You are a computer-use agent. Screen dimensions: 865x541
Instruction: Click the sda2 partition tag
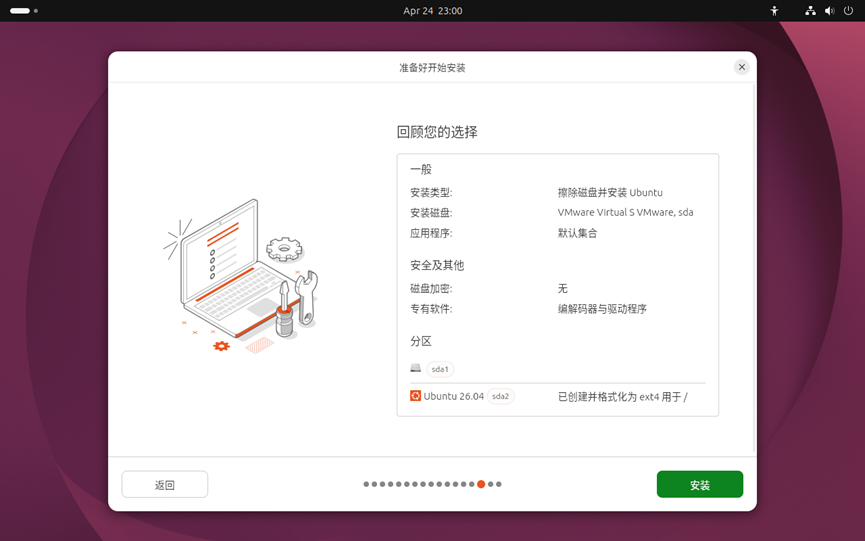coord(500,396)
